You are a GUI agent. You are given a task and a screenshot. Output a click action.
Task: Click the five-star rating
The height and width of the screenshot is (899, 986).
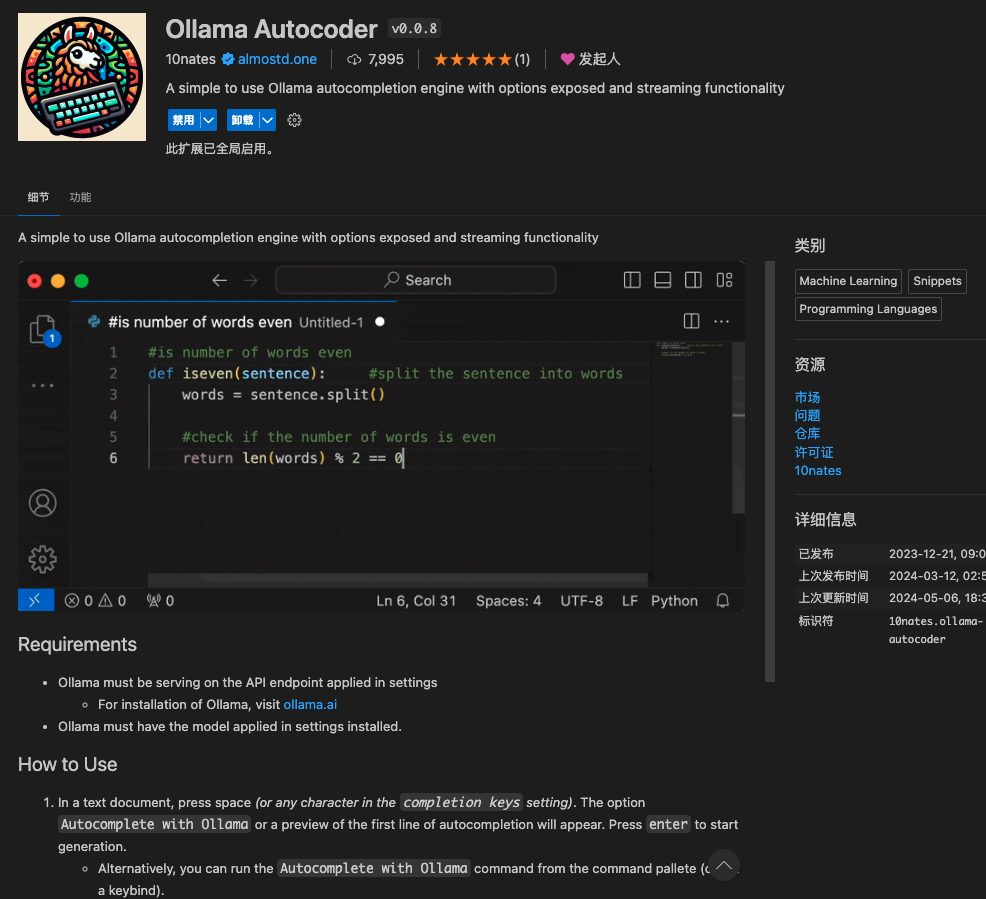[473, 59]
